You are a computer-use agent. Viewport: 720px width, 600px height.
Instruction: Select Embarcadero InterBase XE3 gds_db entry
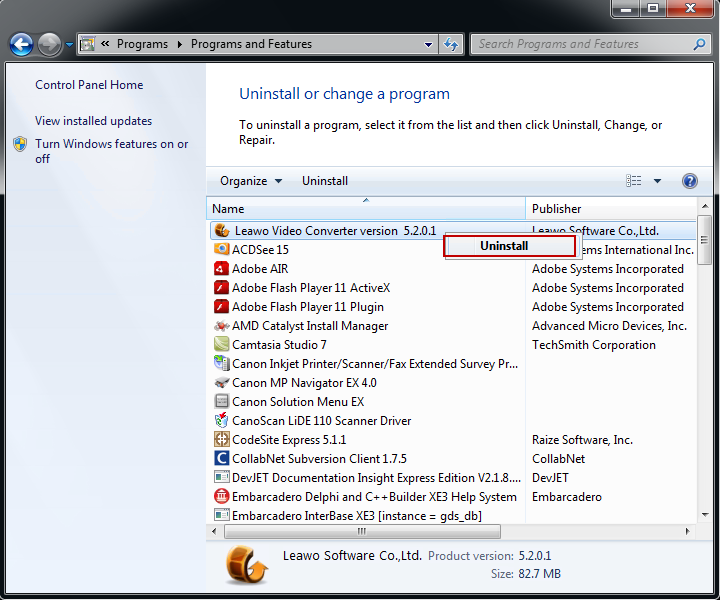click(x=357, y=516)
